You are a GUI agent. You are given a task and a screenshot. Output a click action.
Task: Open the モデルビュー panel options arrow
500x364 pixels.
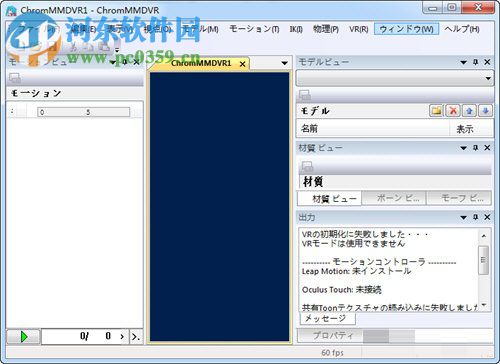pyautogui.click(x=463, y=62)
